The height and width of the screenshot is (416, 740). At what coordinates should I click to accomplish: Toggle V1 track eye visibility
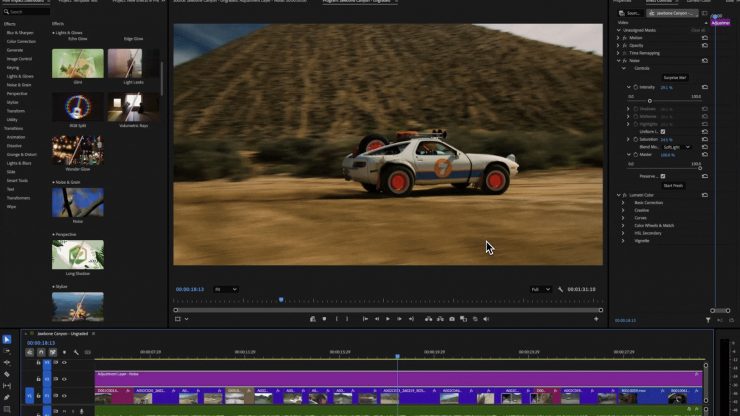(64, 396)
